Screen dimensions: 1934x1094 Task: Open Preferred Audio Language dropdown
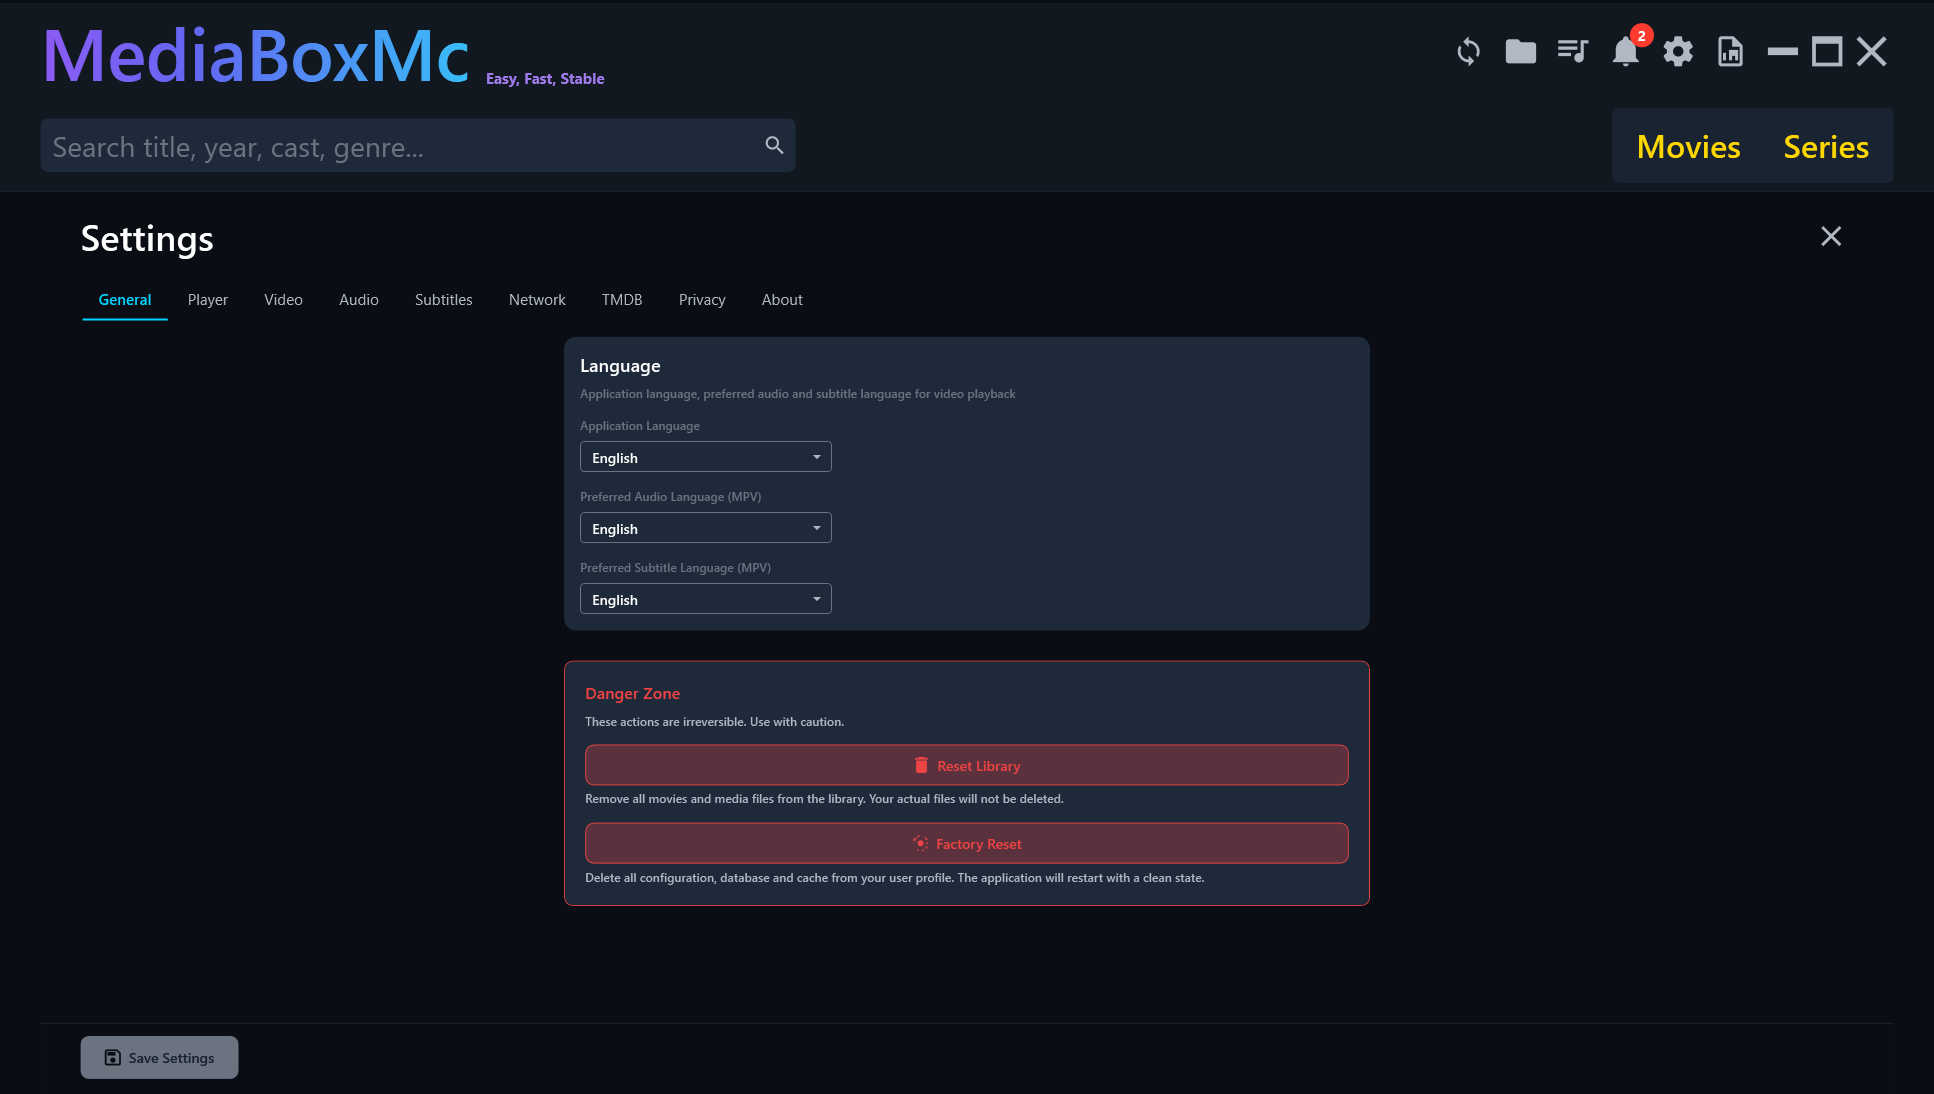[705, 528]
